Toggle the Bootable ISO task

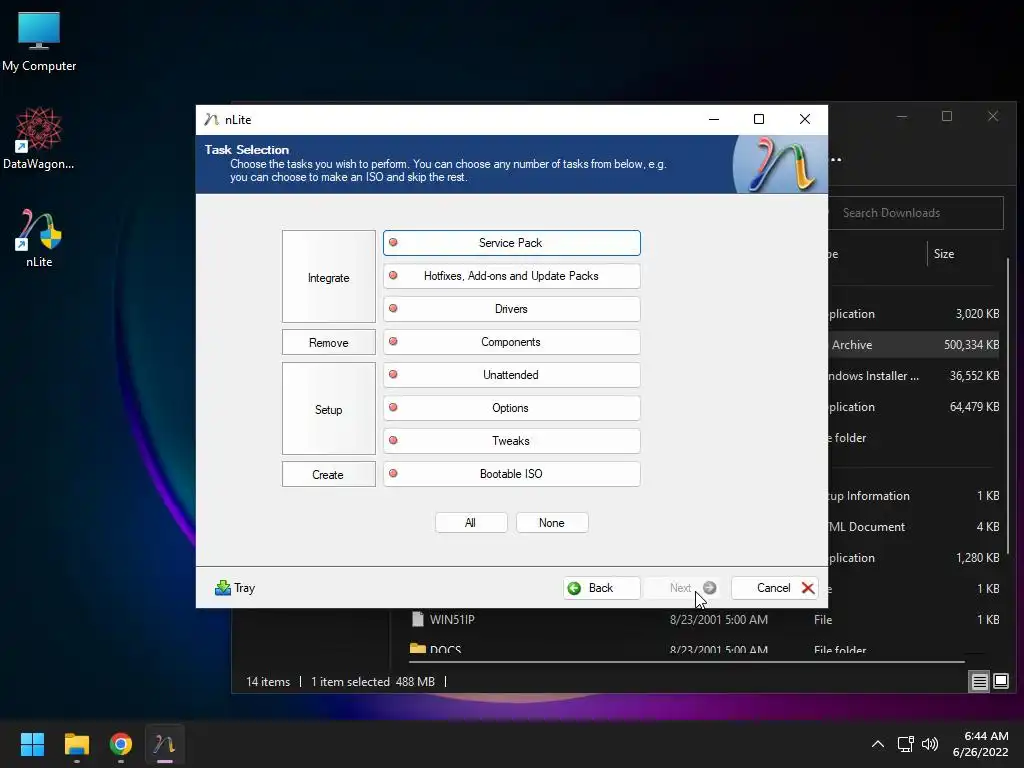pos(511,473)
